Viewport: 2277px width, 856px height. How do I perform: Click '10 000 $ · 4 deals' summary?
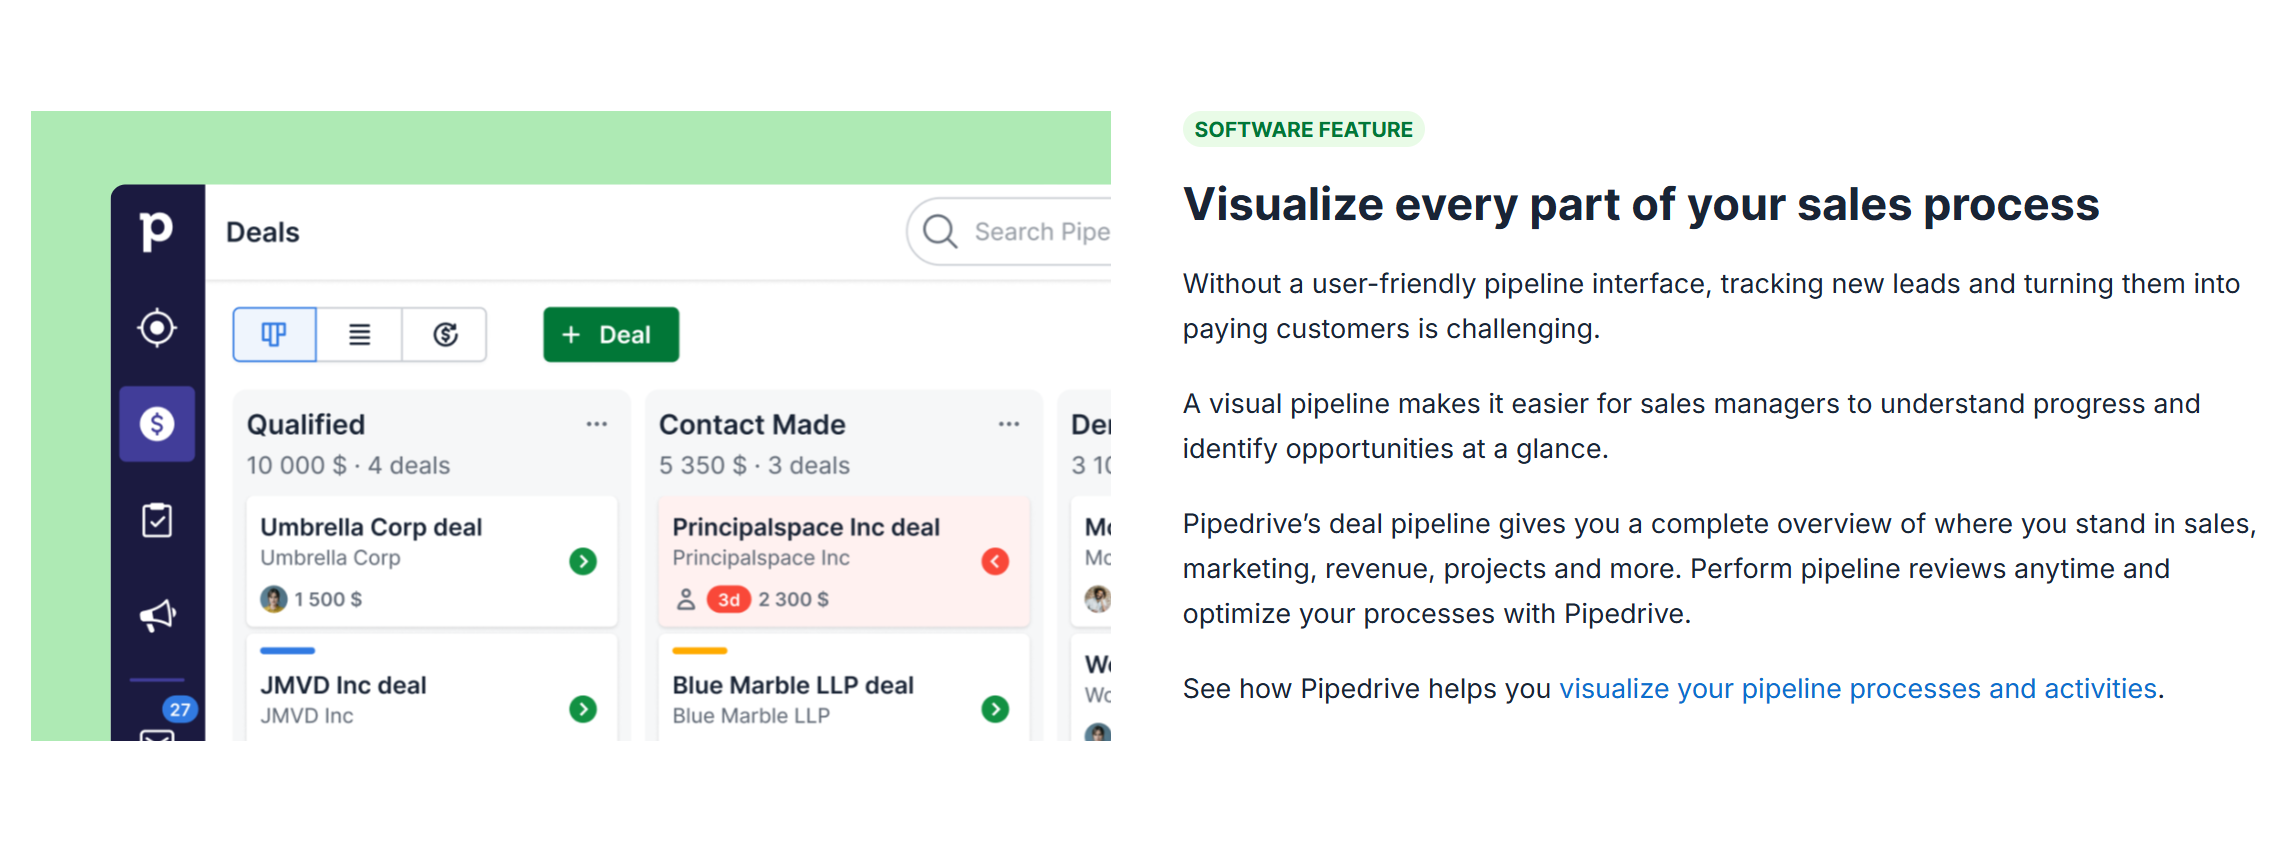point(348,465)
